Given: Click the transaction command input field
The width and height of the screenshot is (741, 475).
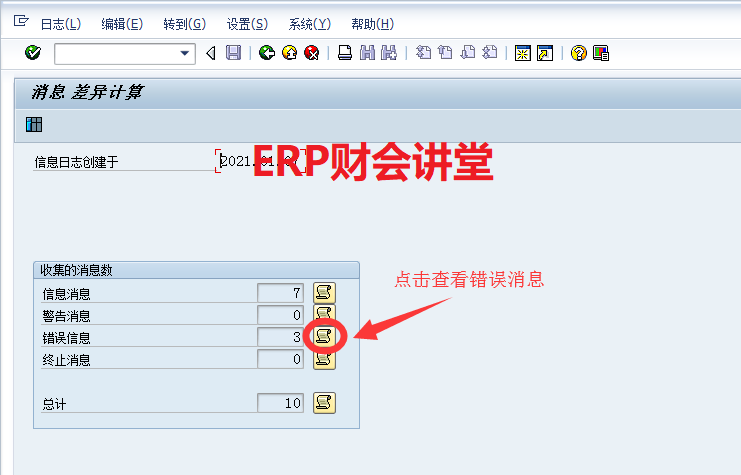Looking at the screenshot, I should pyautogui.click(x=116, y=53).
